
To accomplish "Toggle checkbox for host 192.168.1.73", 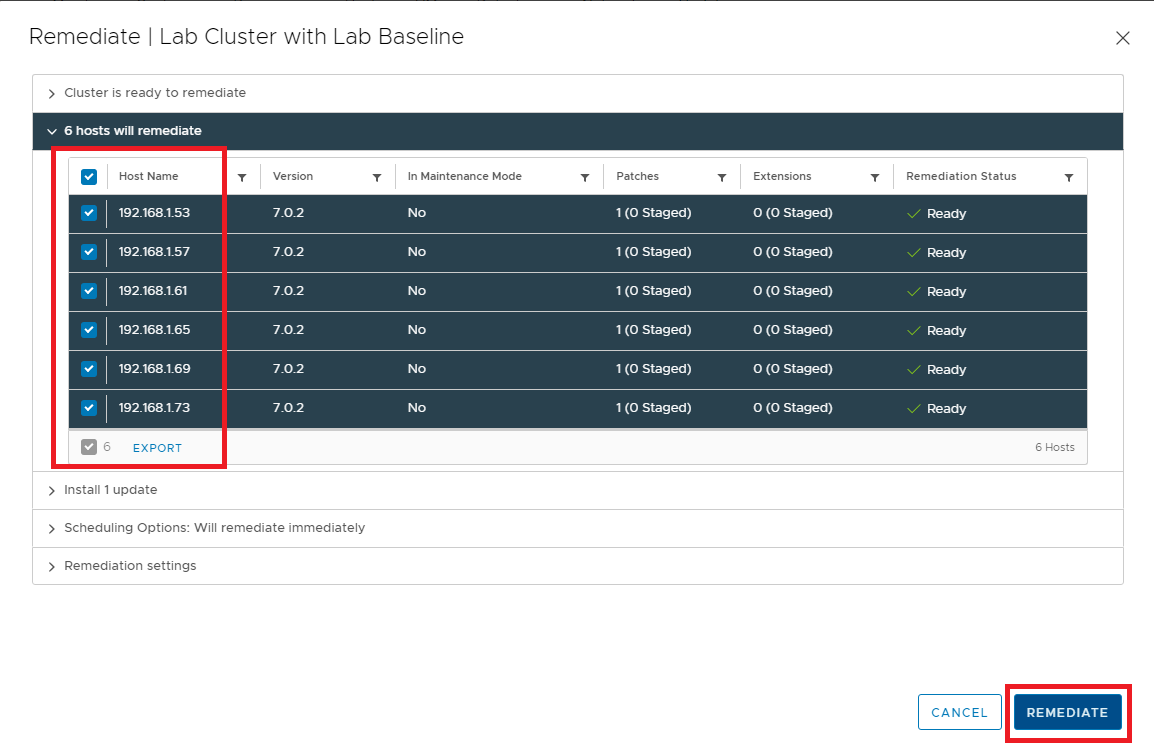I will (89, 408).
